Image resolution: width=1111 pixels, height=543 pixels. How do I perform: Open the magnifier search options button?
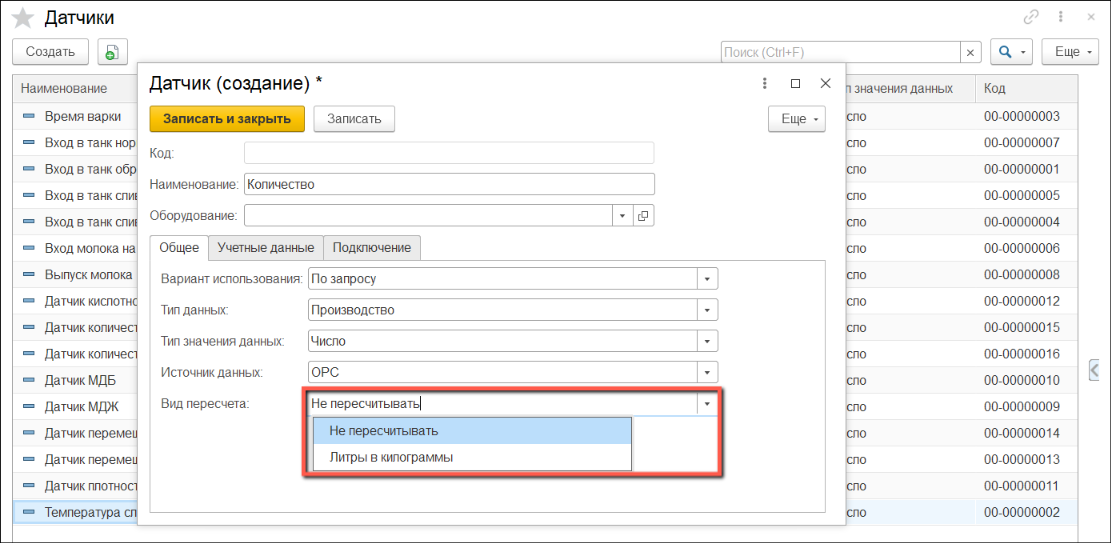click(1010, 52)
